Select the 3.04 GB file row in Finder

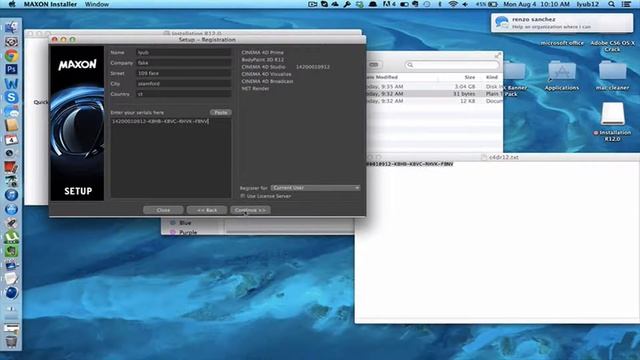tap(434, 87)
